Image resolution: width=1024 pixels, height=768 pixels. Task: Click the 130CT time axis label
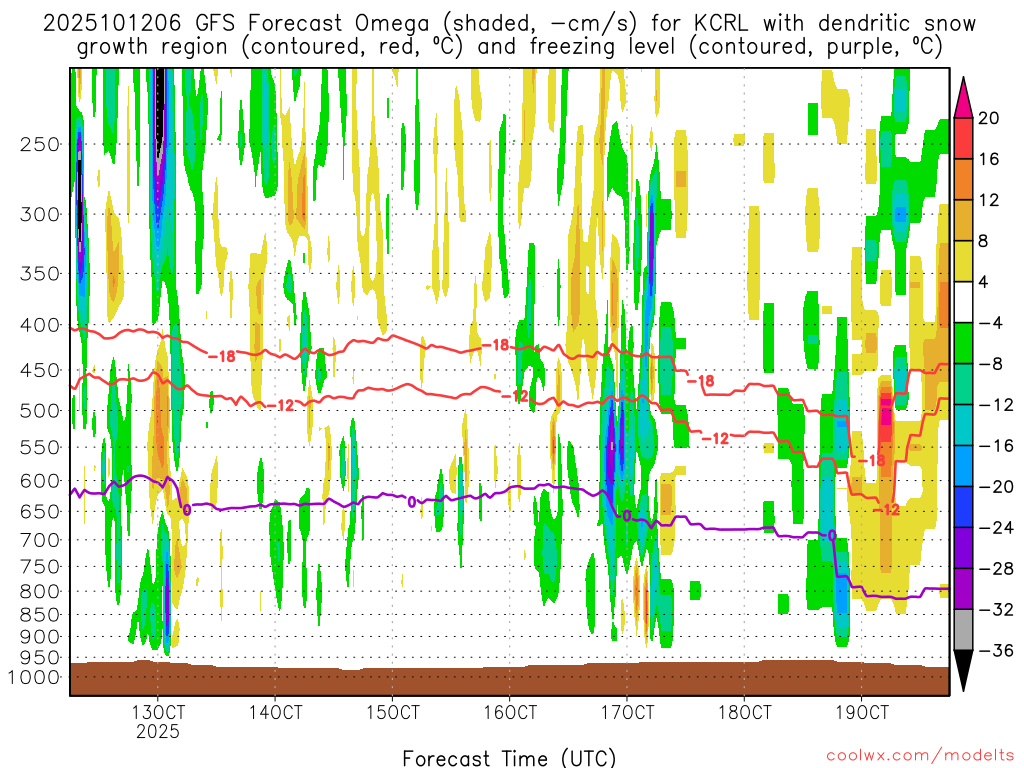(158, 712)
